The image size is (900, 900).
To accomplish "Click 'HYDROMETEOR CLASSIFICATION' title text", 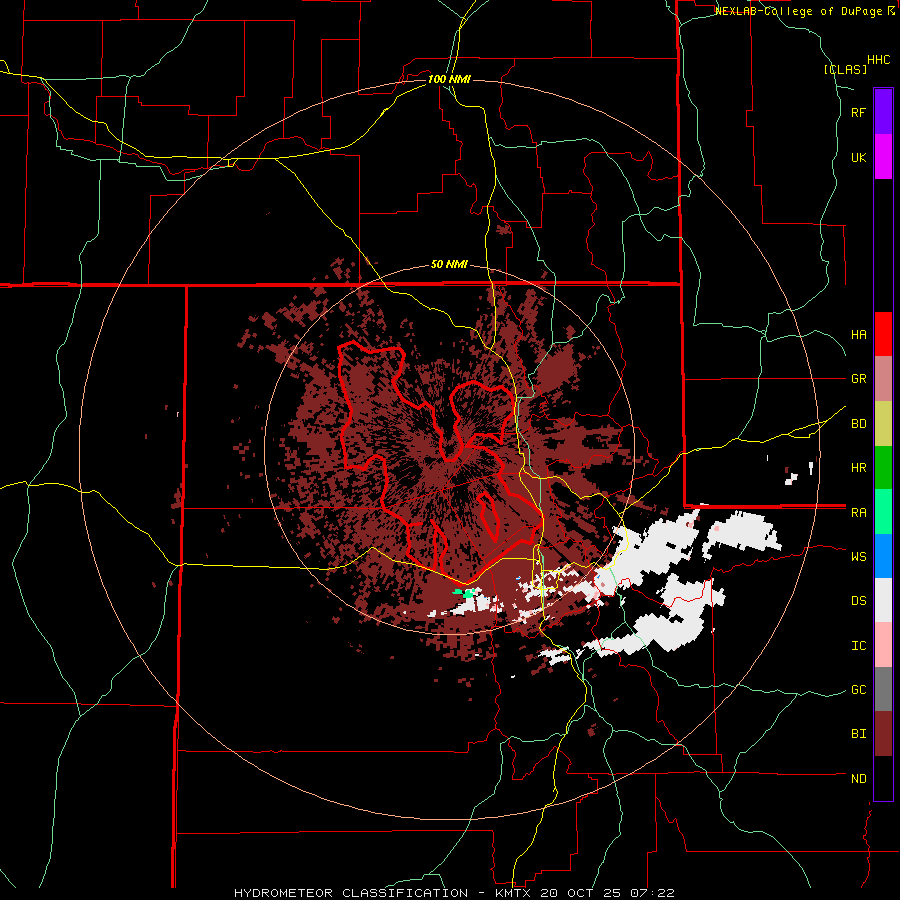I will tap(350, 893).
